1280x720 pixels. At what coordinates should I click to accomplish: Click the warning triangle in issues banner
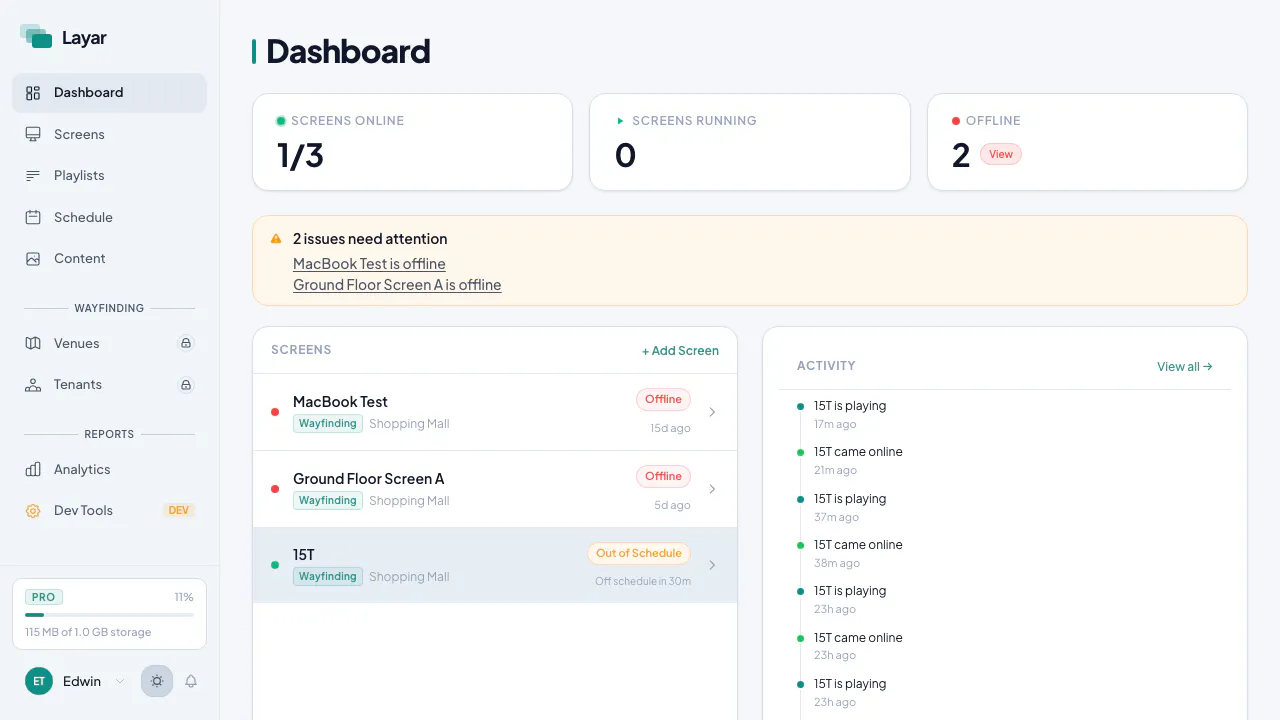tap(276, 239)
